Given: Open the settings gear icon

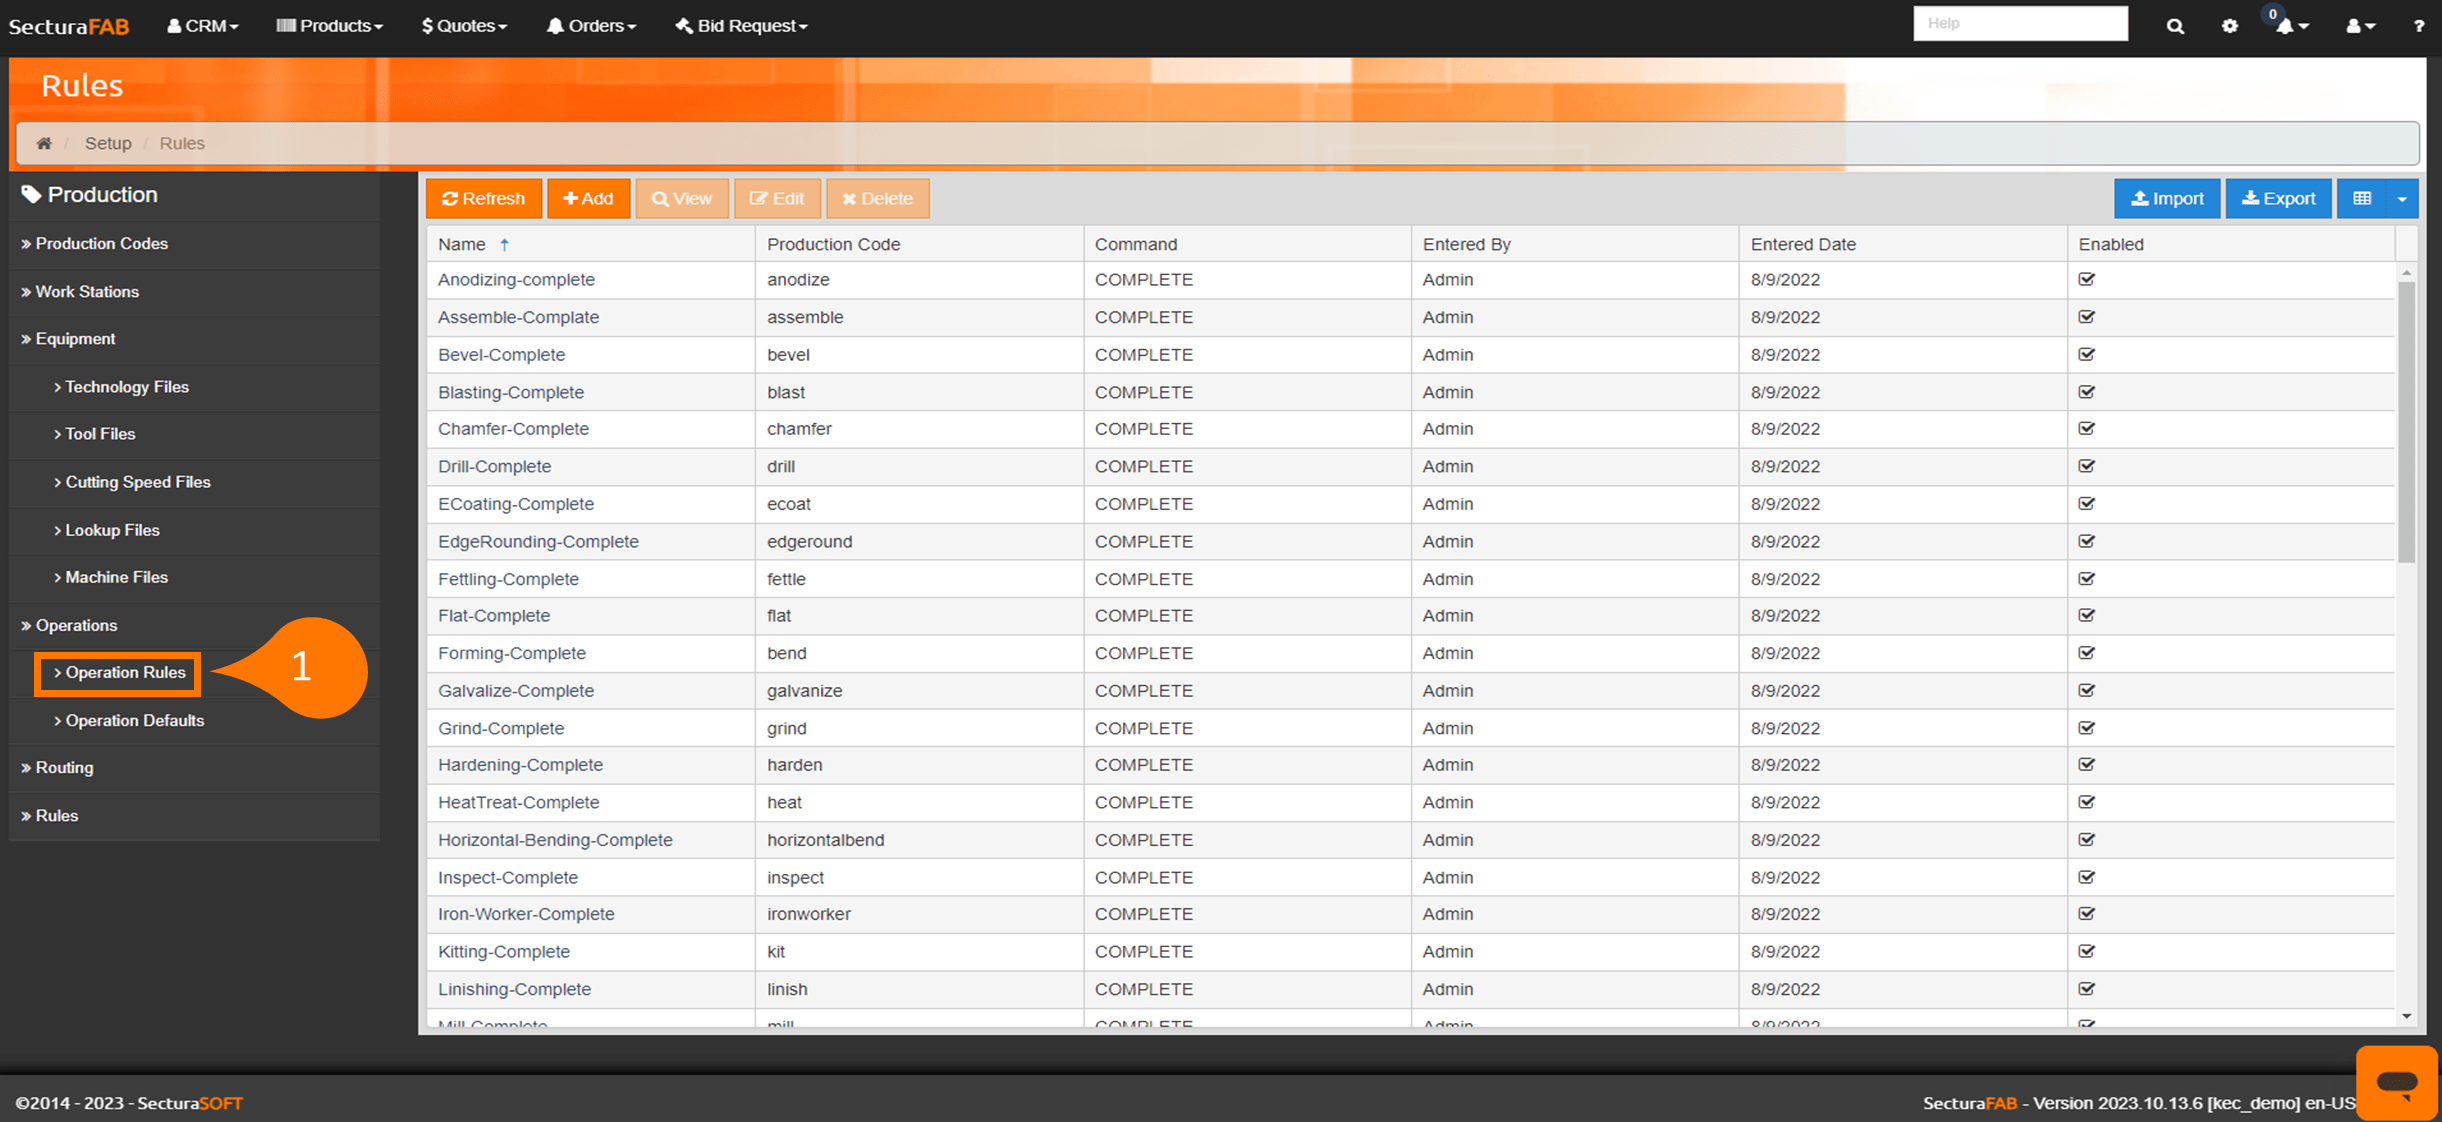Looking at the screenshot, I should pos(2230,25).
